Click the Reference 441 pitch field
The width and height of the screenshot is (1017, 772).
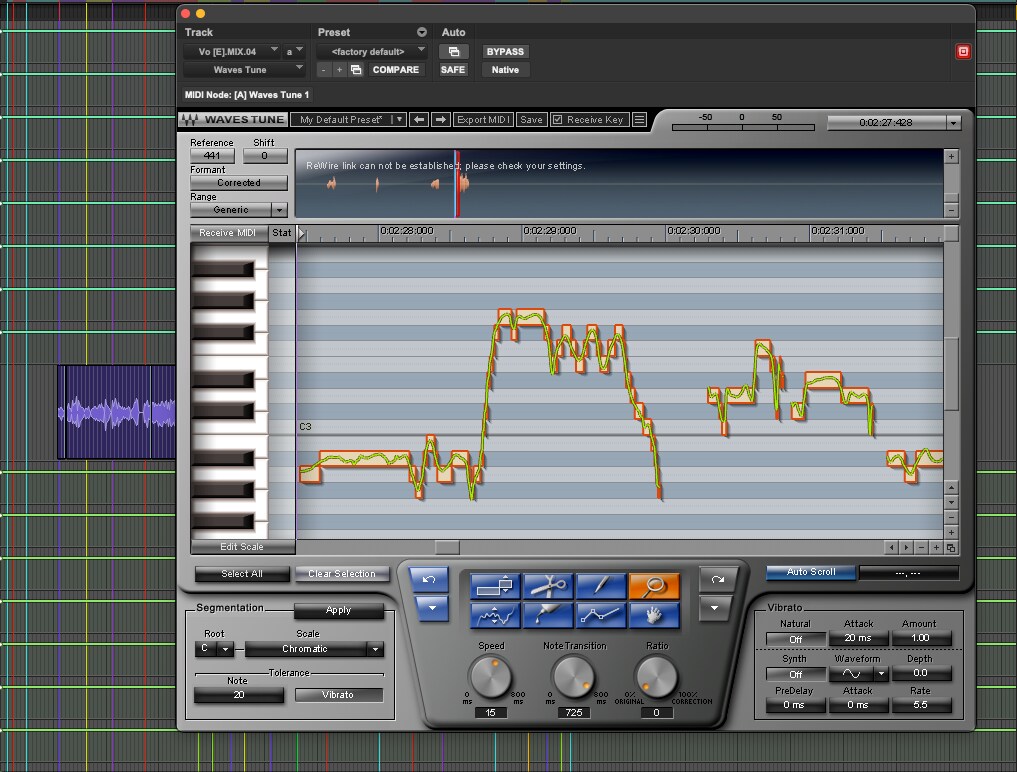tap(212, 156)
